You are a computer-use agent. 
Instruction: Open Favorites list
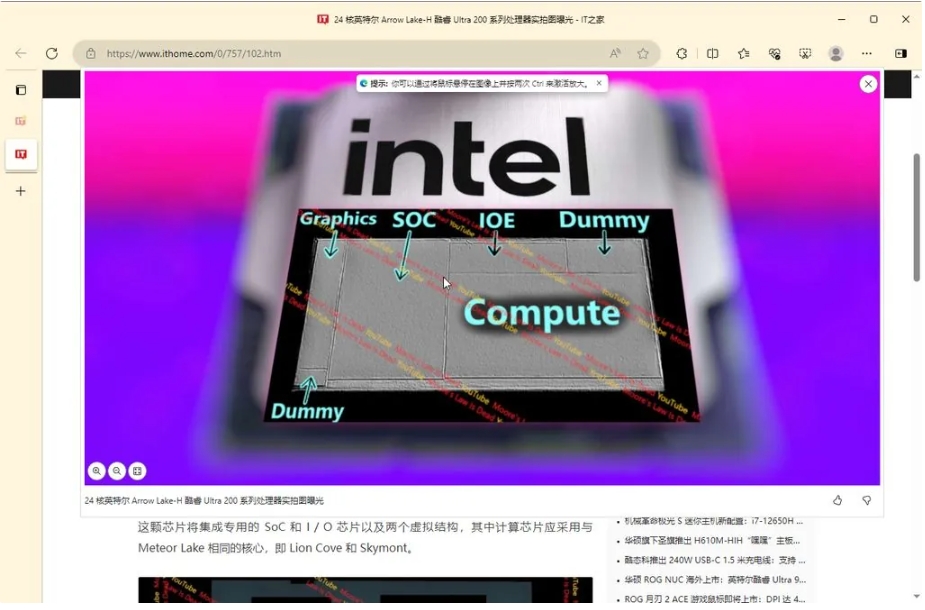click(744, 54)
